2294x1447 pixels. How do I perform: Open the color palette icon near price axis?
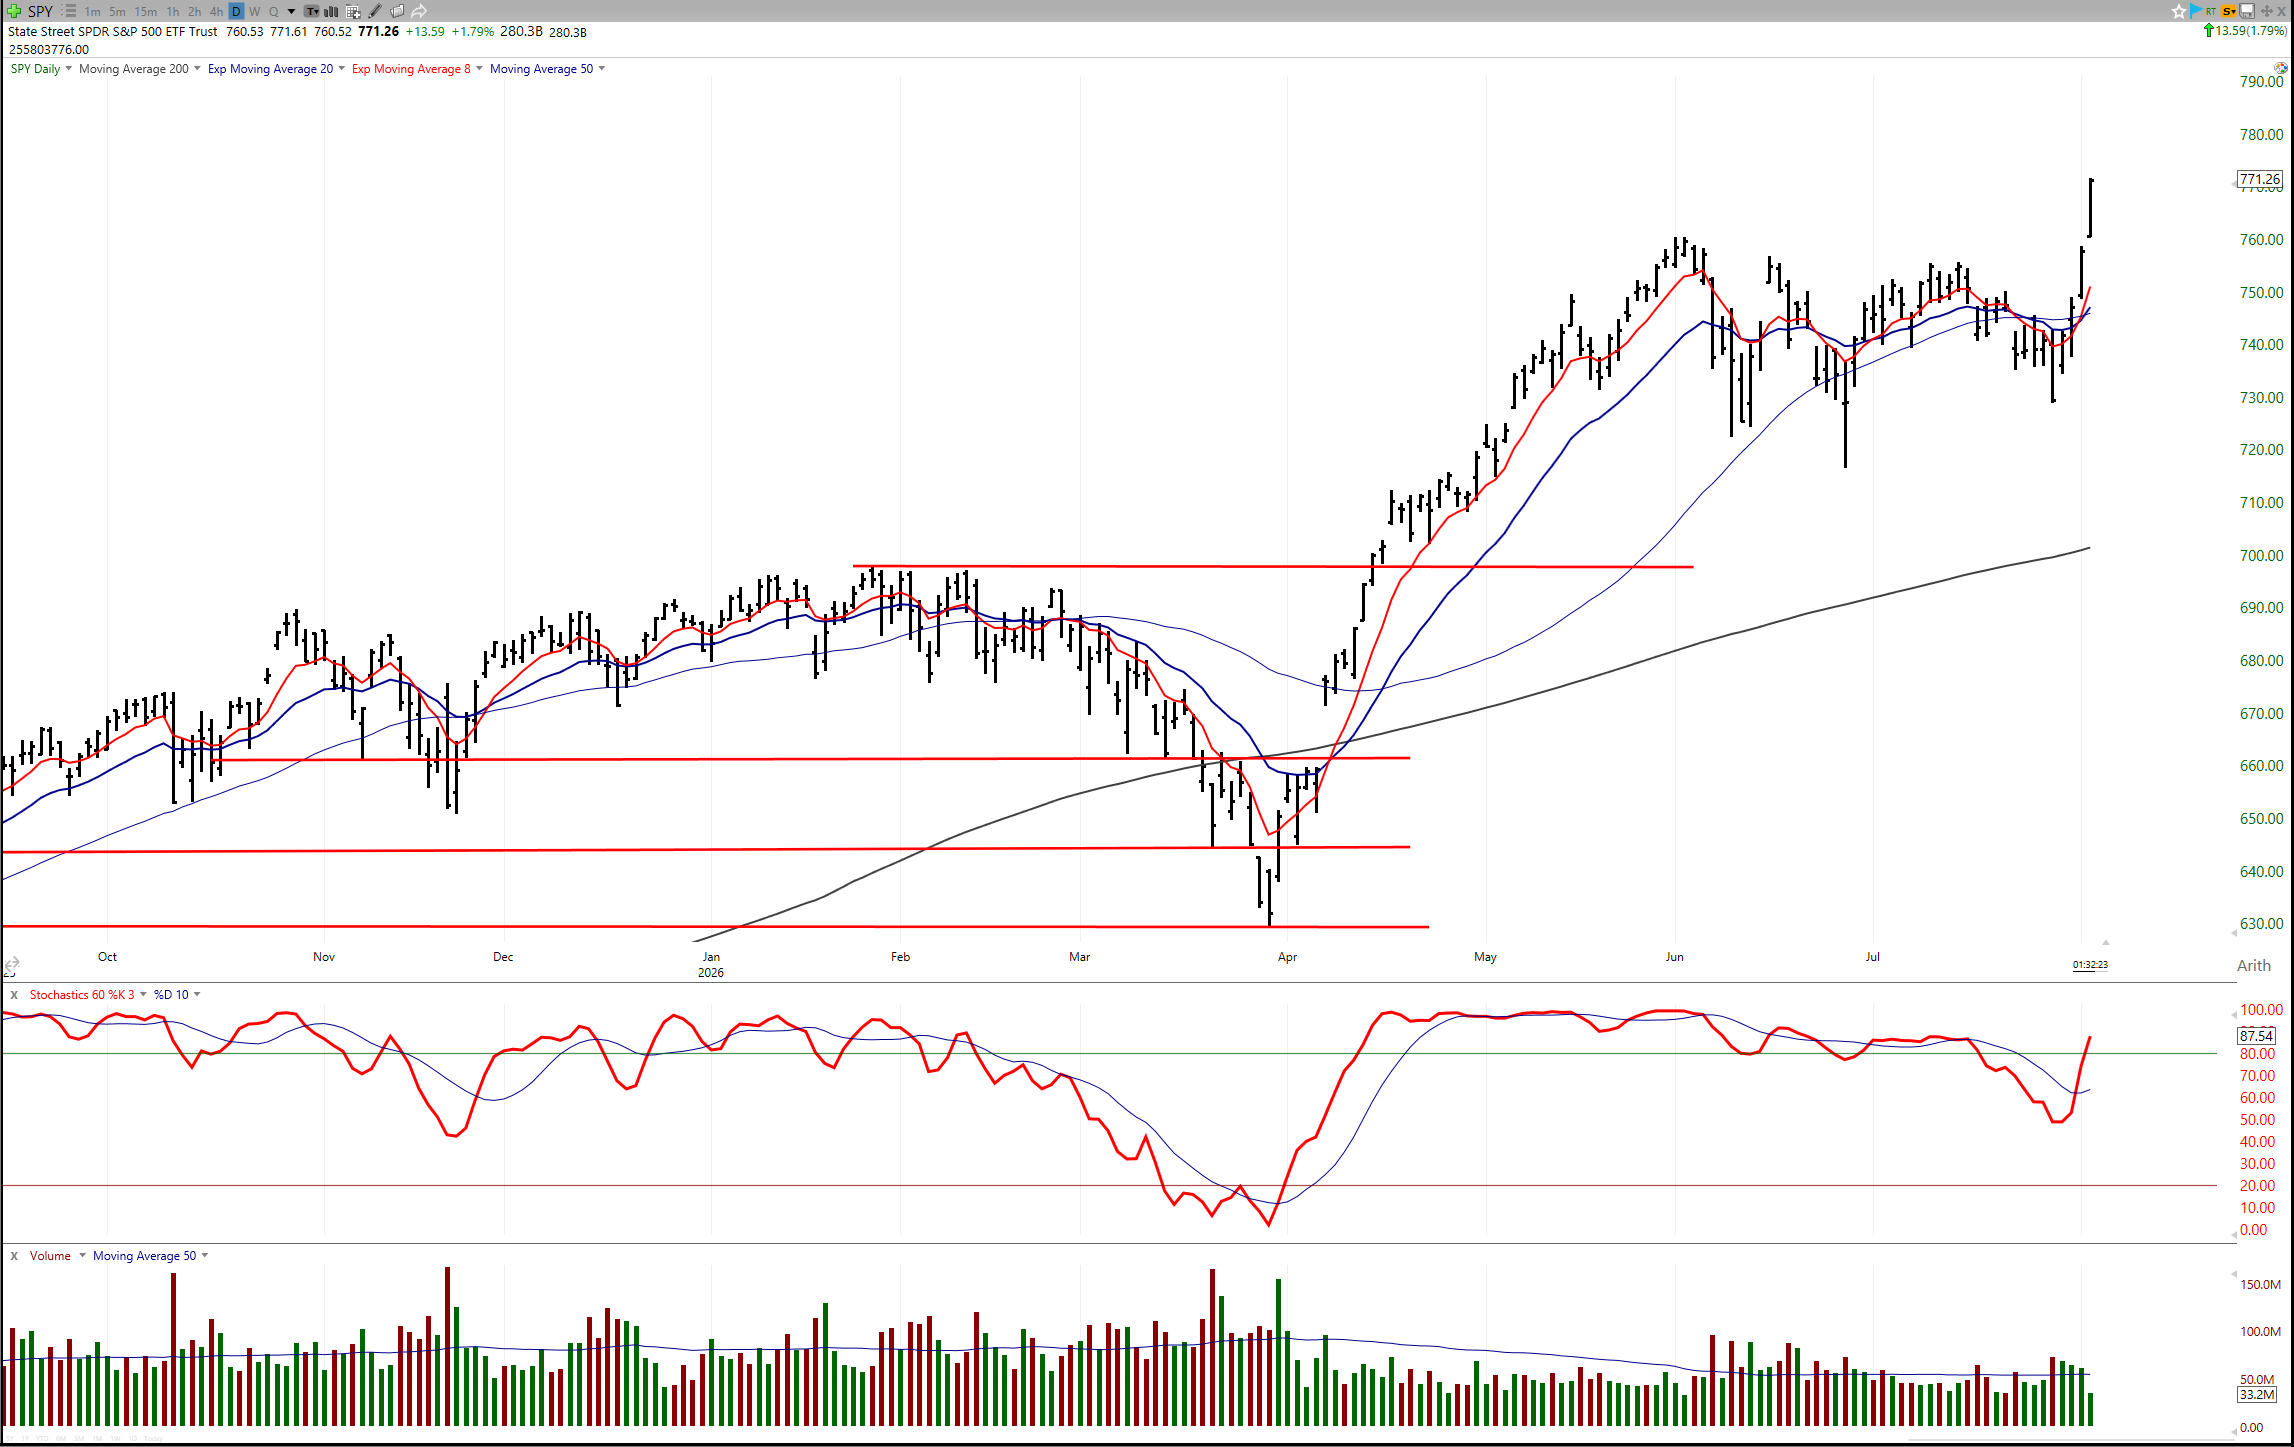pyautogui.click(x=2280, y=68)
